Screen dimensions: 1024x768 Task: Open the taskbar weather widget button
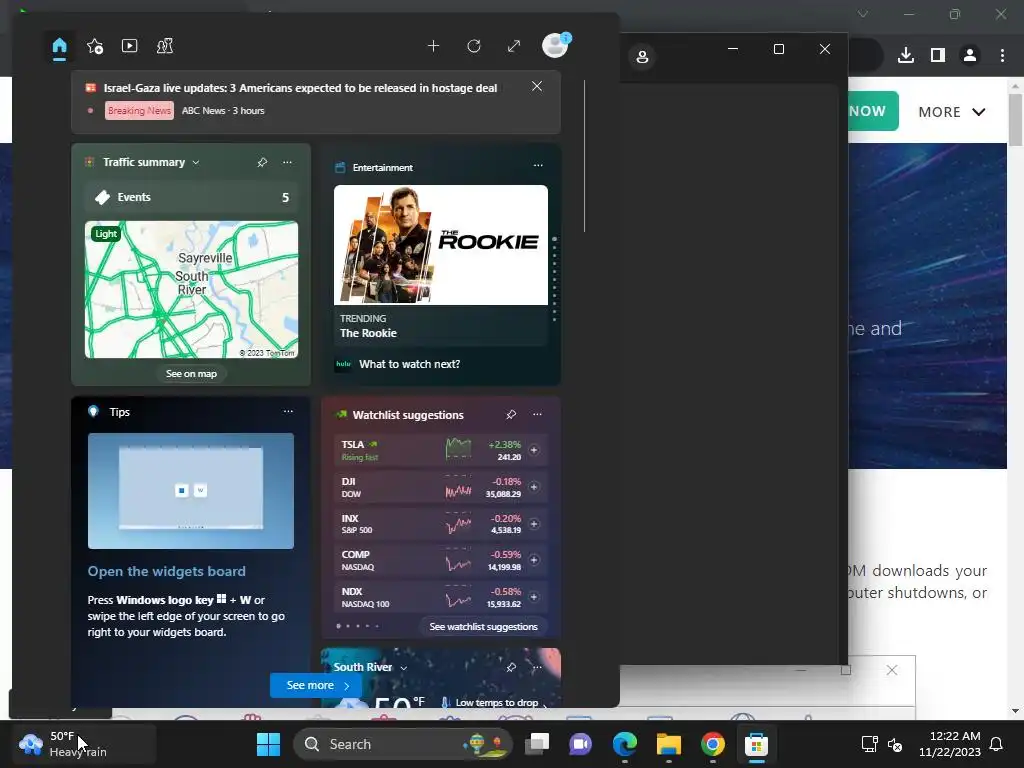(84, 744)
